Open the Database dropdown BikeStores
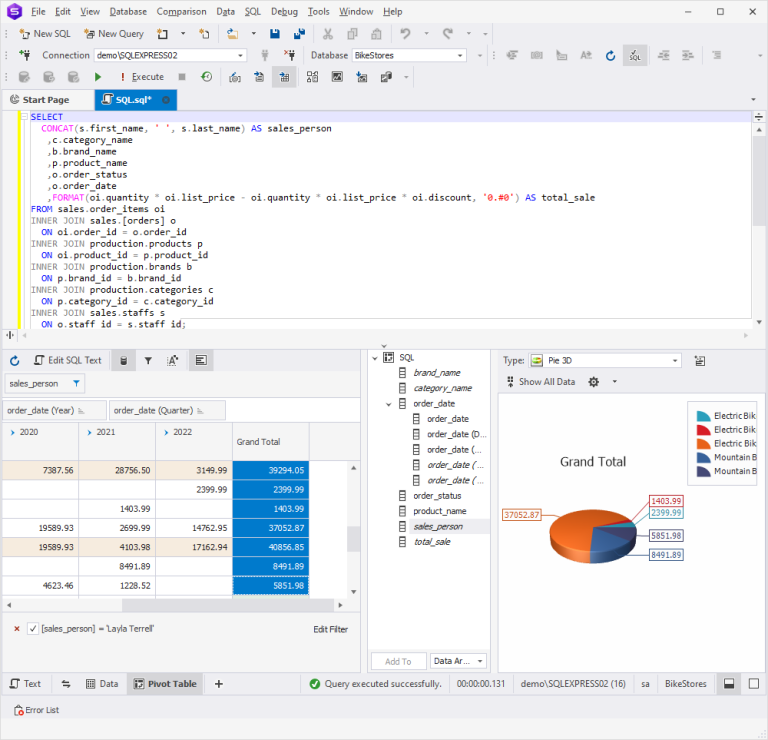 408,55
